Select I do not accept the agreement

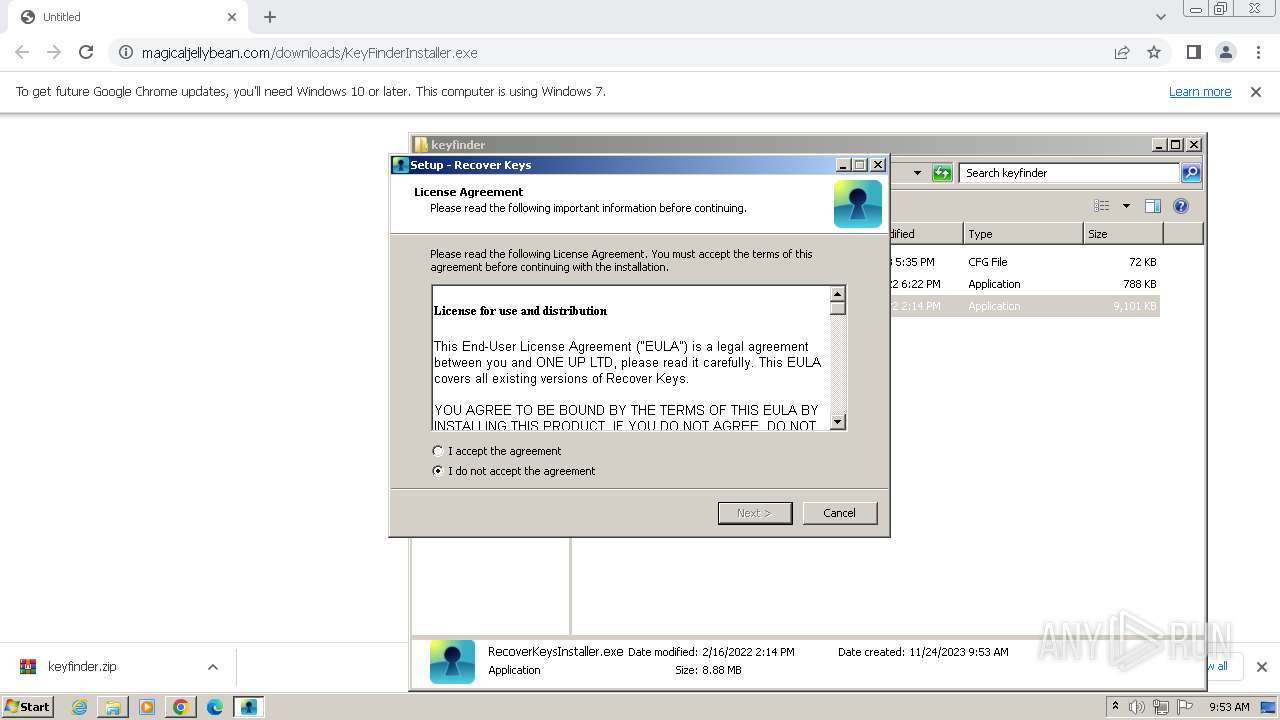coord(514,471)
